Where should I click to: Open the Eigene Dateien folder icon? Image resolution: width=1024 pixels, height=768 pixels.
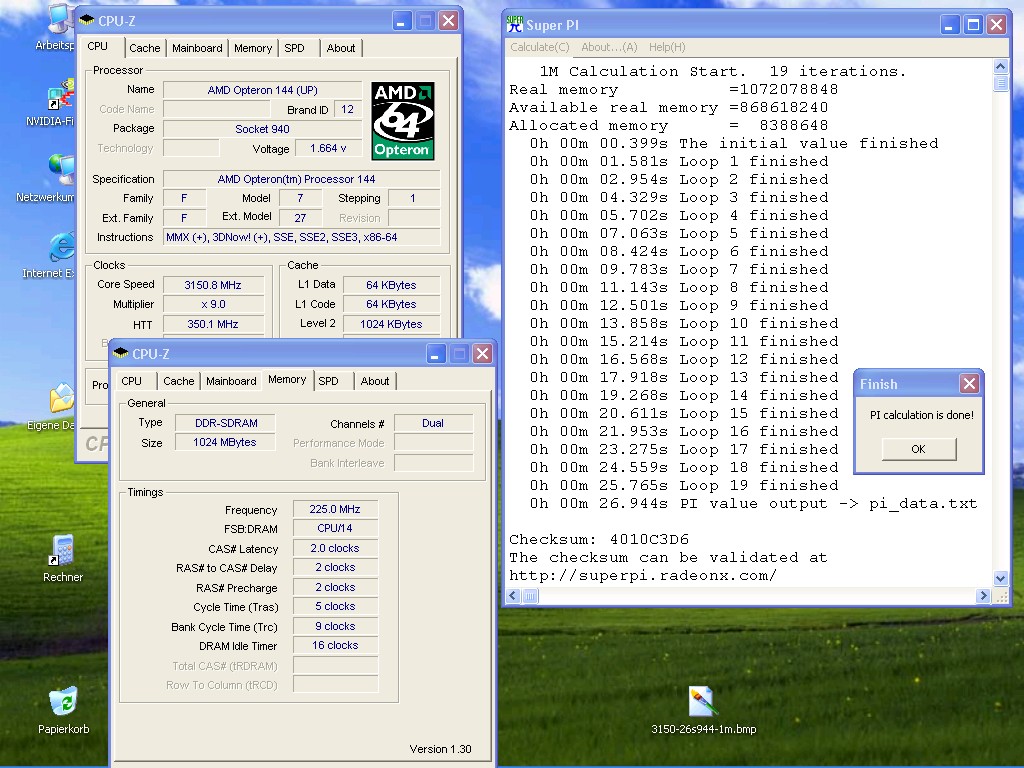tap(62, 400)
